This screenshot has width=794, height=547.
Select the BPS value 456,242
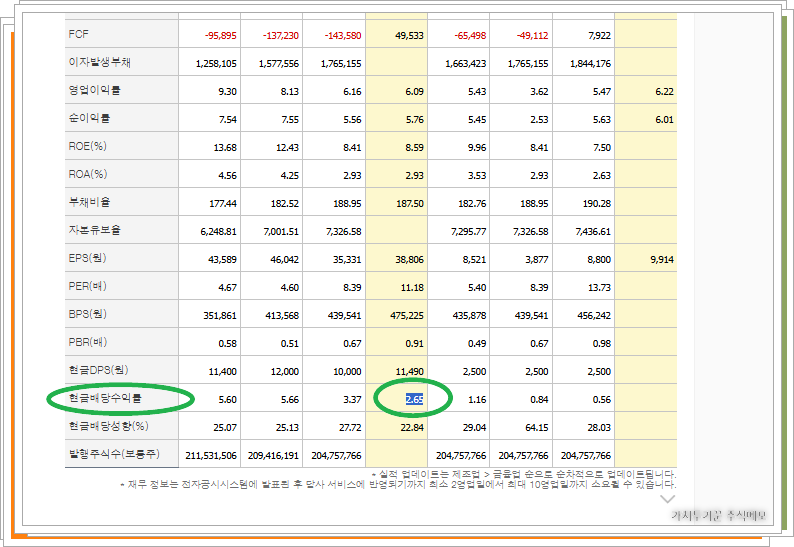(594, 316)
